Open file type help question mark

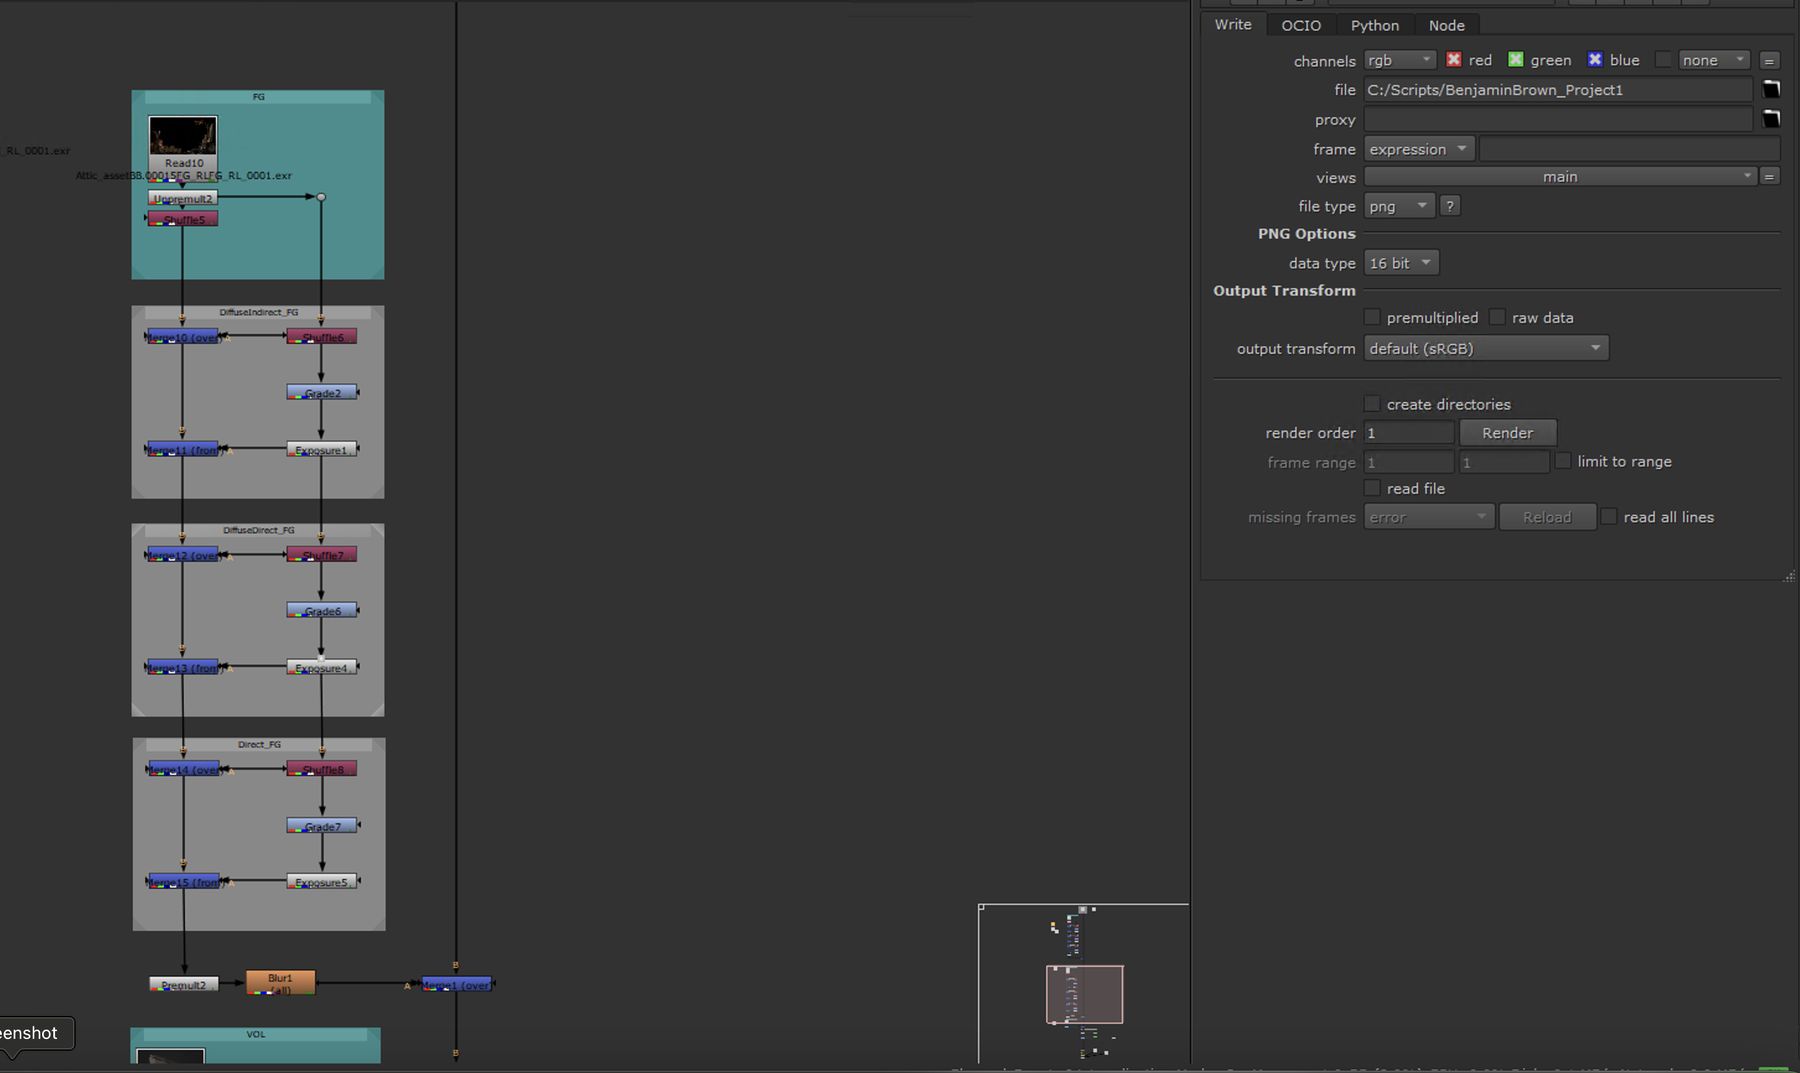pos(1449,206)
